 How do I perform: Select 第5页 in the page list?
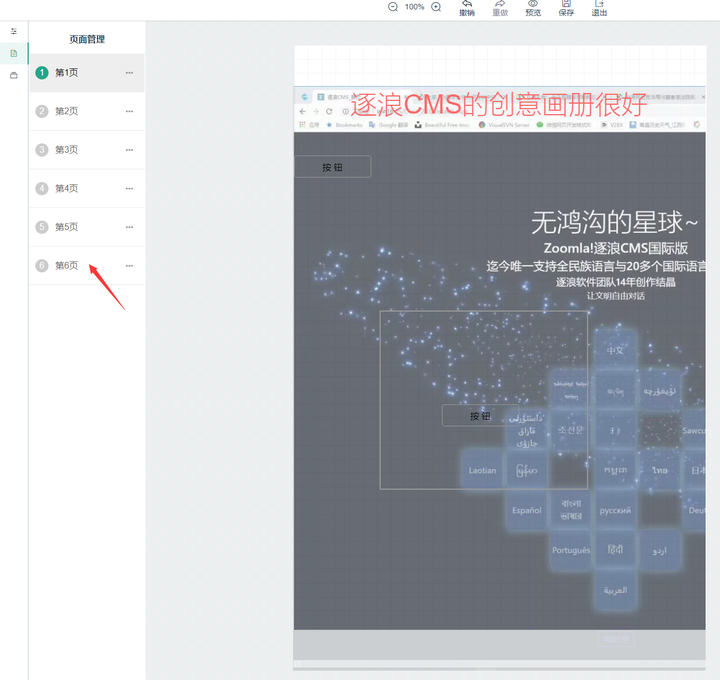click(87, 227)
